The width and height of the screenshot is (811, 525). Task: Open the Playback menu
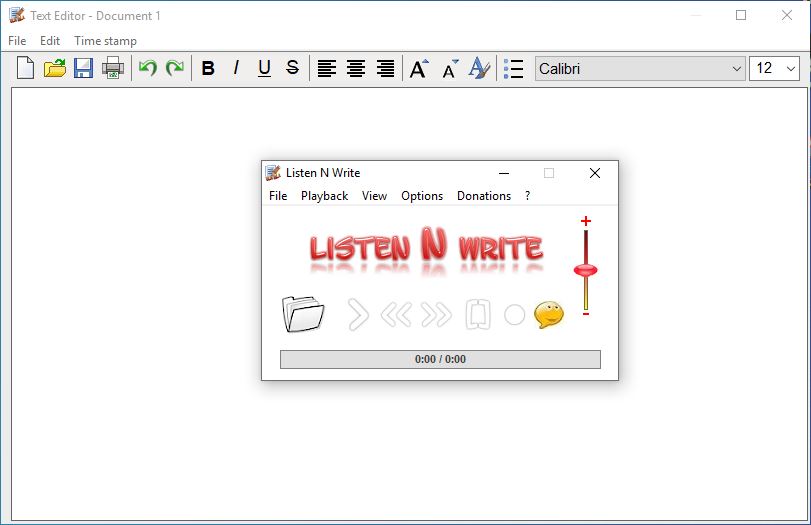point(324,196)
